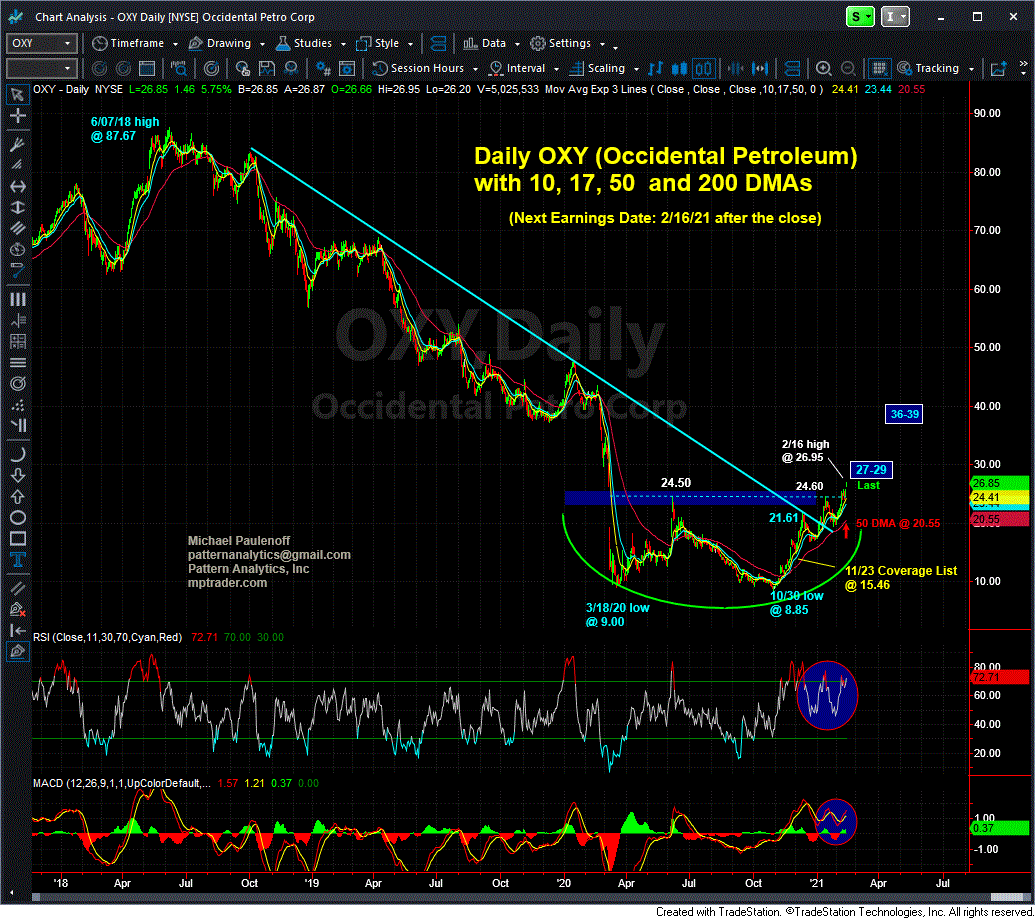Click the Tracking button

(928, 68)
